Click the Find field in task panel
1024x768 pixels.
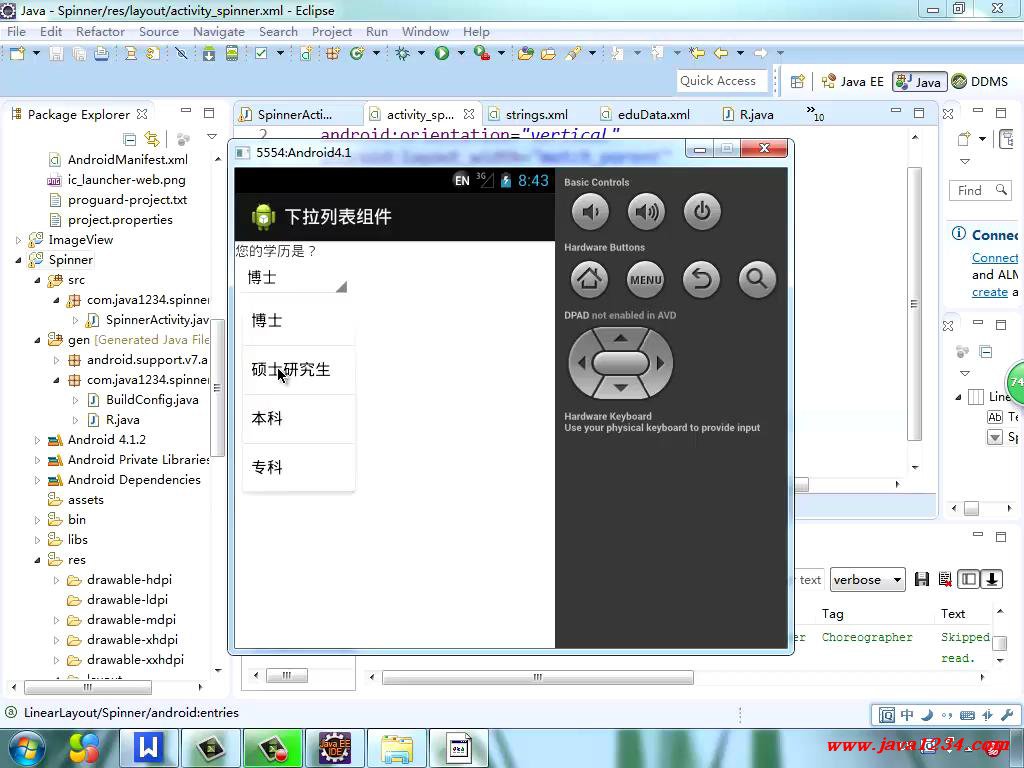click(980, 190)
